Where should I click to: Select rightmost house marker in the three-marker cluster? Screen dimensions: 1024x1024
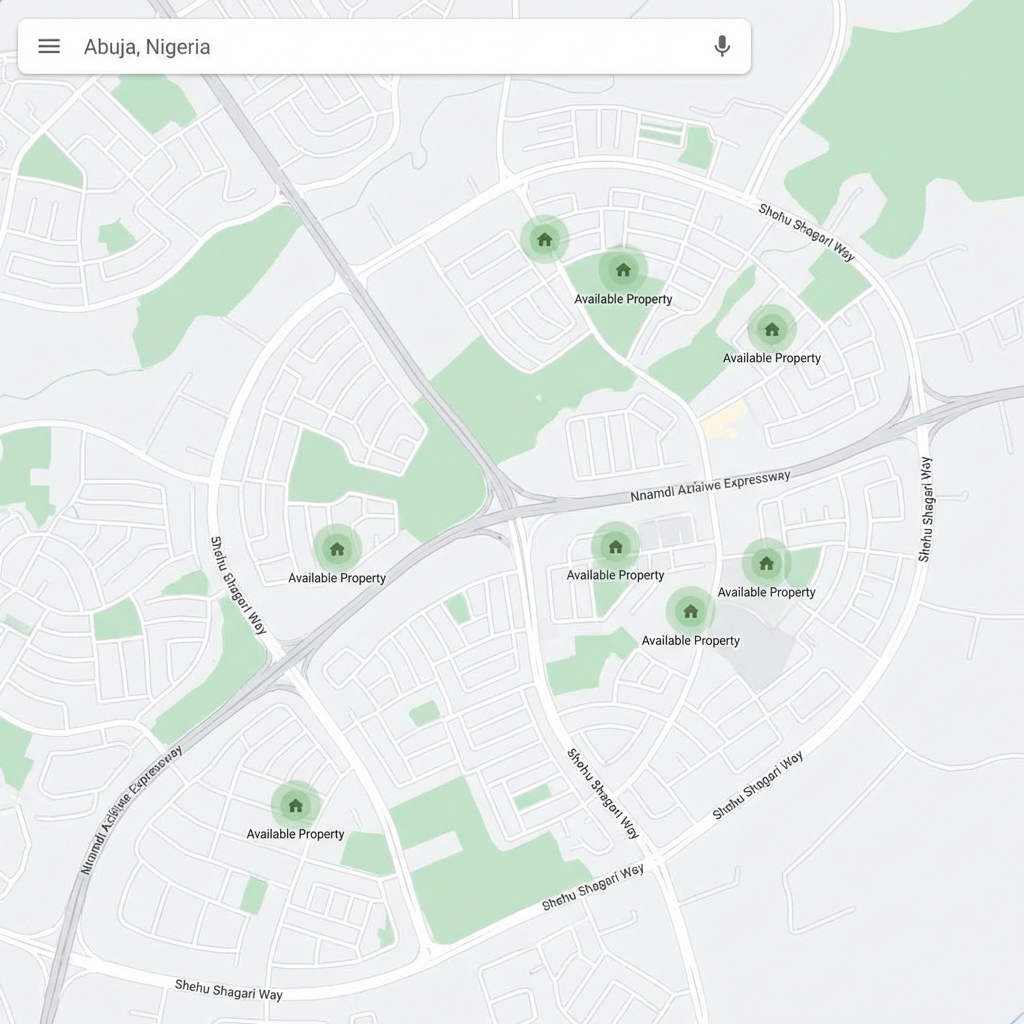tap(766, 563)
